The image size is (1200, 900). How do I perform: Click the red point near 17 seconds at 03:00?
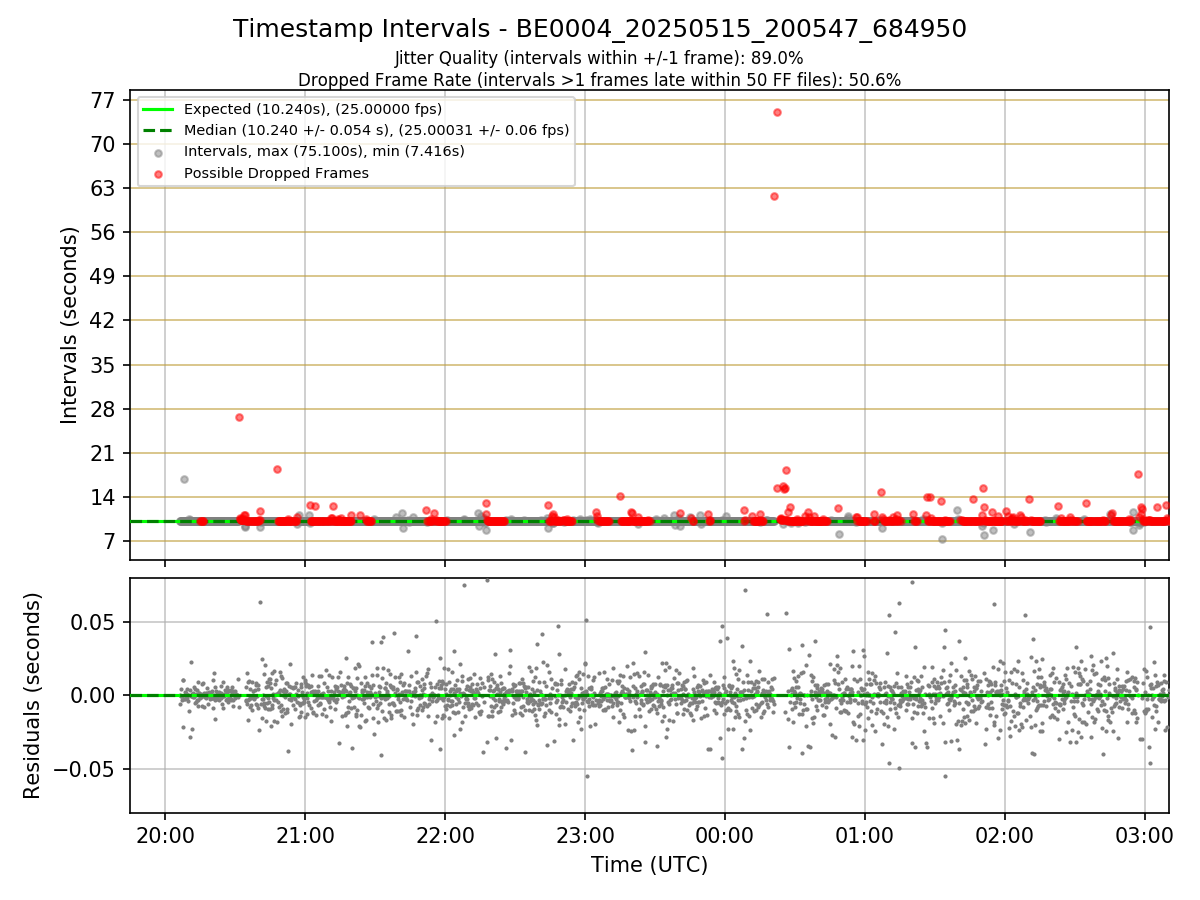point(1138,474)
